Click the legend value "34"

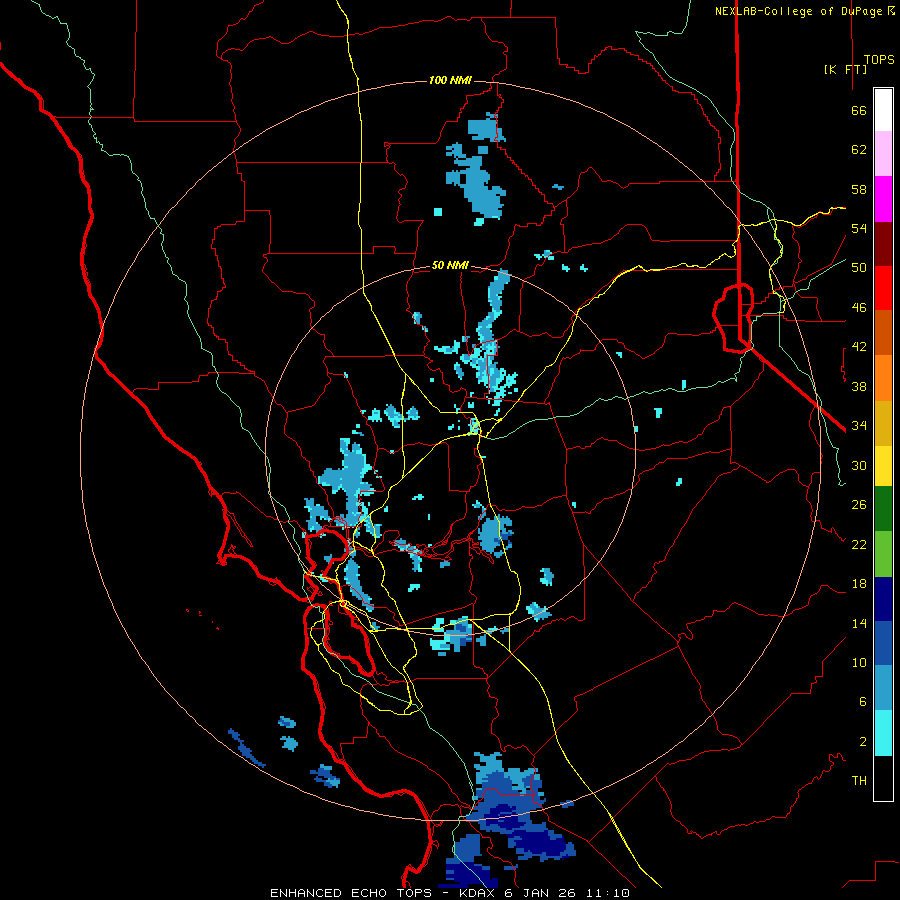click(859, 426)
